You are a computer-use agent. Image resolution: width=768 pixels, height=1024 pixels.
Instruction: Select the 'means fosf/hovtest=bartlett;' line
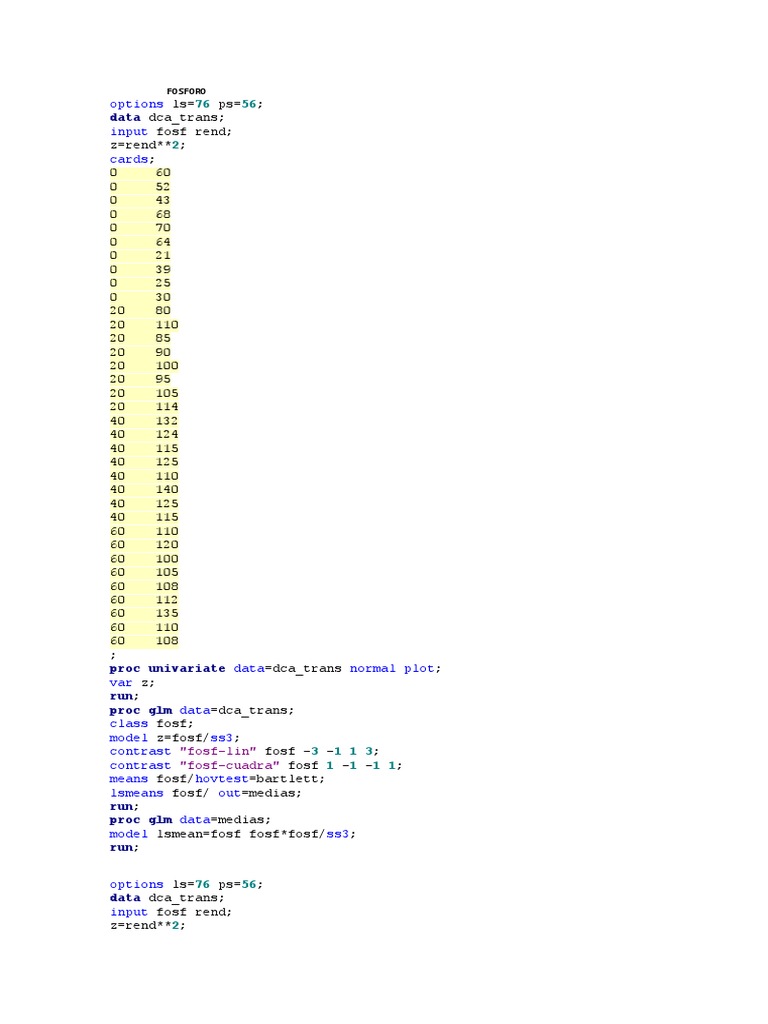(x=217, y=779)
